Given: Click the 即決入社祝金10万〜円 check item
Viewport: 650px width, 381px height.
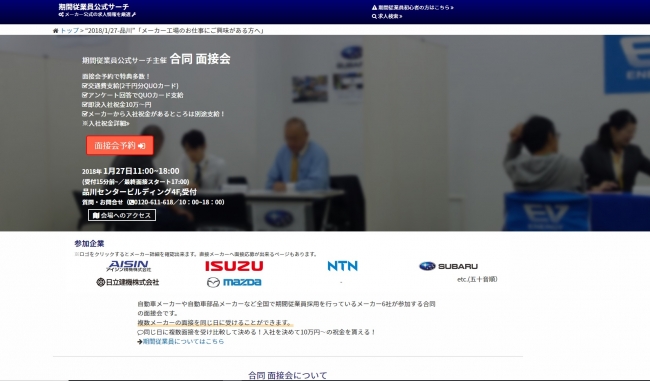Looking at the screenshot, I should pos(116,104).
